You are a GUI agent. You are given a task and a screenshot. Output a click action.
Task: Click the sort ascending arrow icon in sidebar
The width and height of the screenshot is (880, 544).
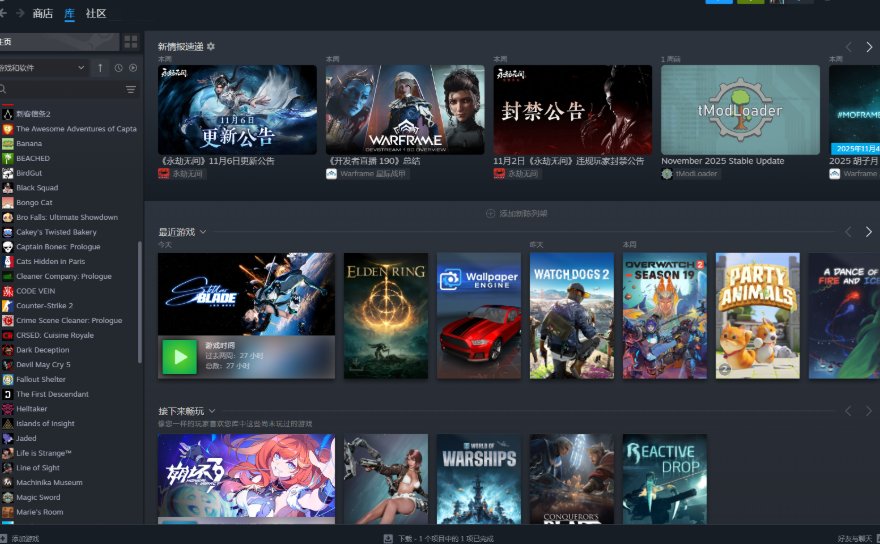(100, 68)
